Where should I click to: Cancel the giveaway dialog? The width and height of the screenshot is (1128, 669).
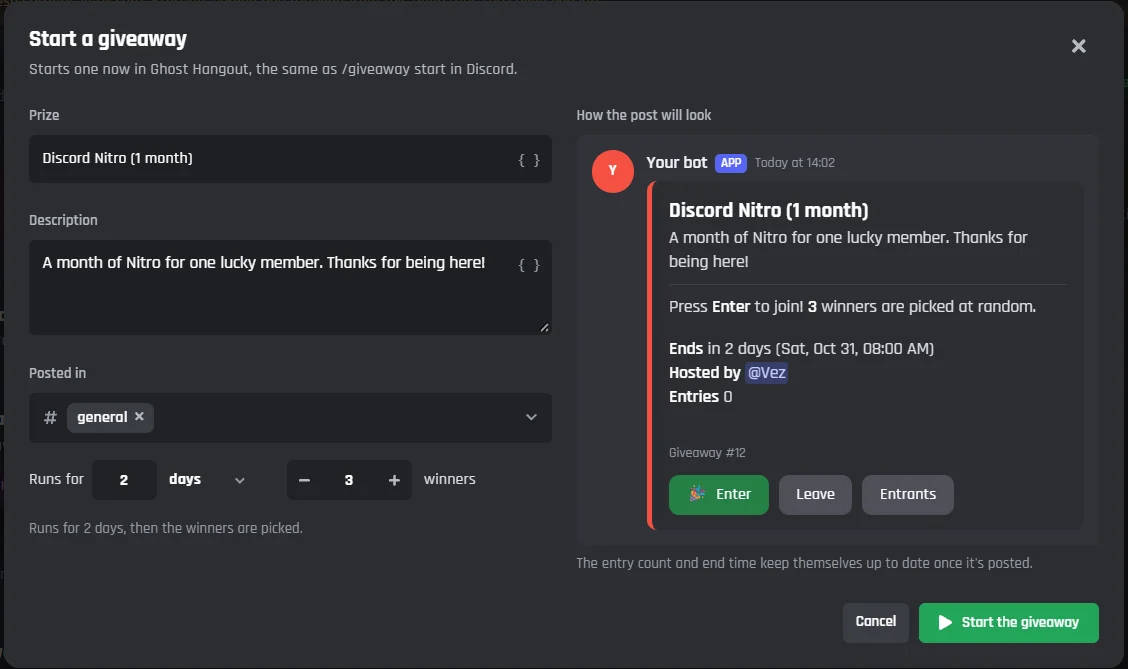click(875, 622)
